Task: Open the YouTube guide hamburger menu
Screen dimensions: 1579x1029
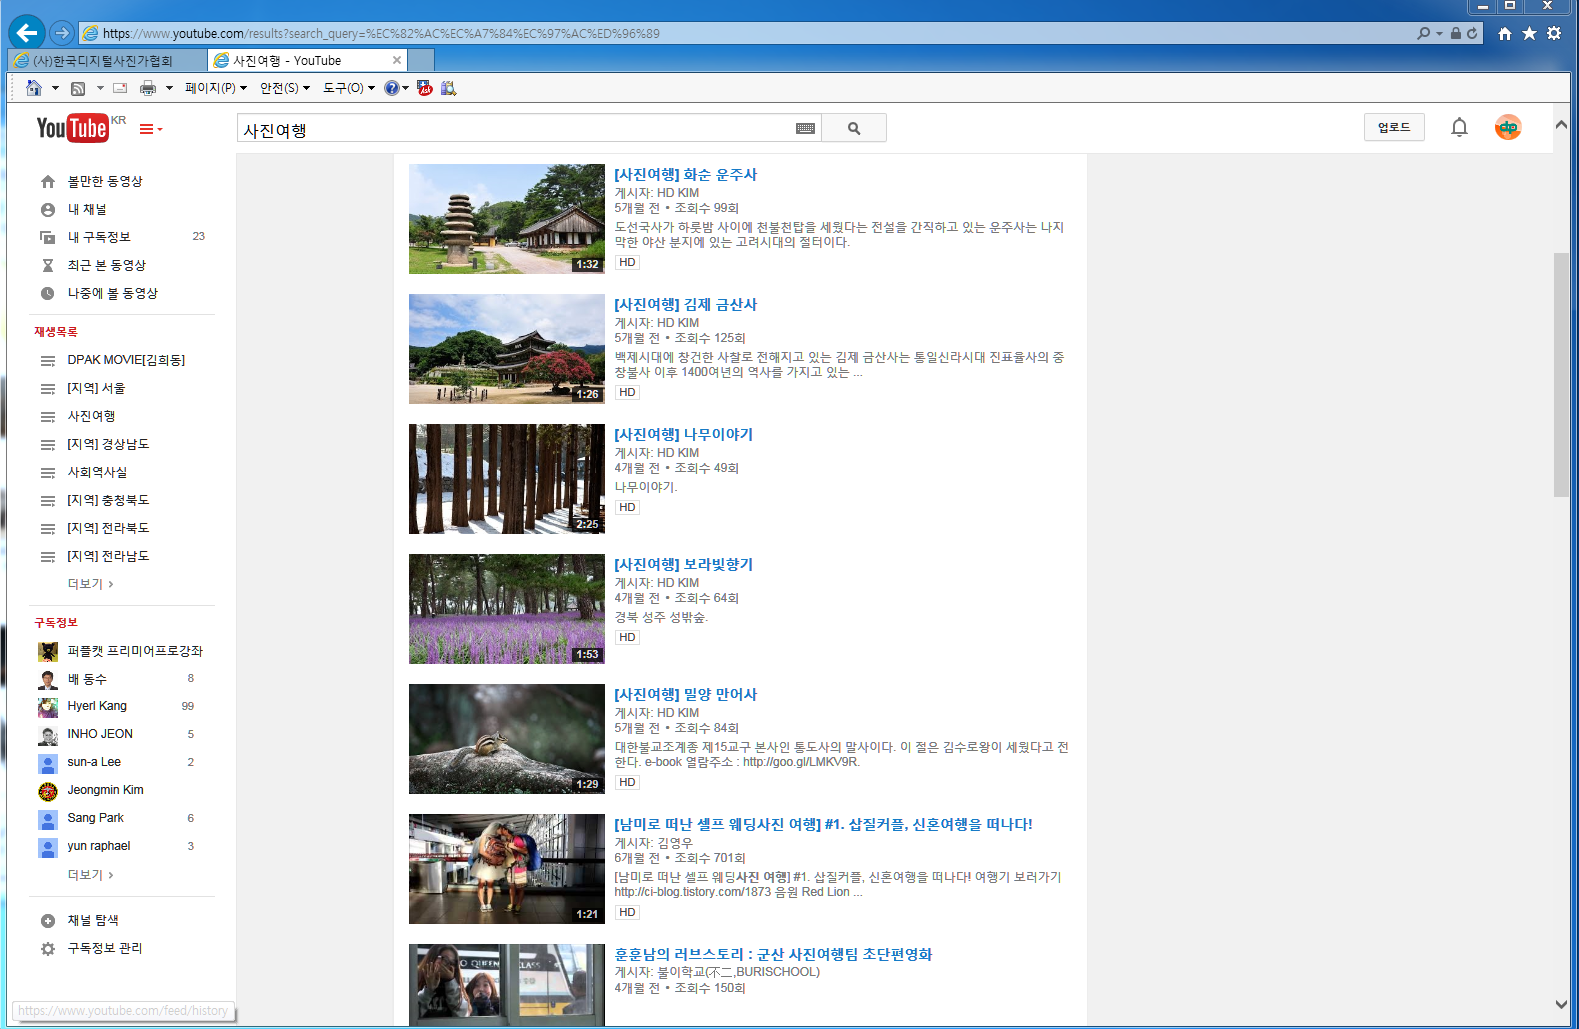Action: 148,129
